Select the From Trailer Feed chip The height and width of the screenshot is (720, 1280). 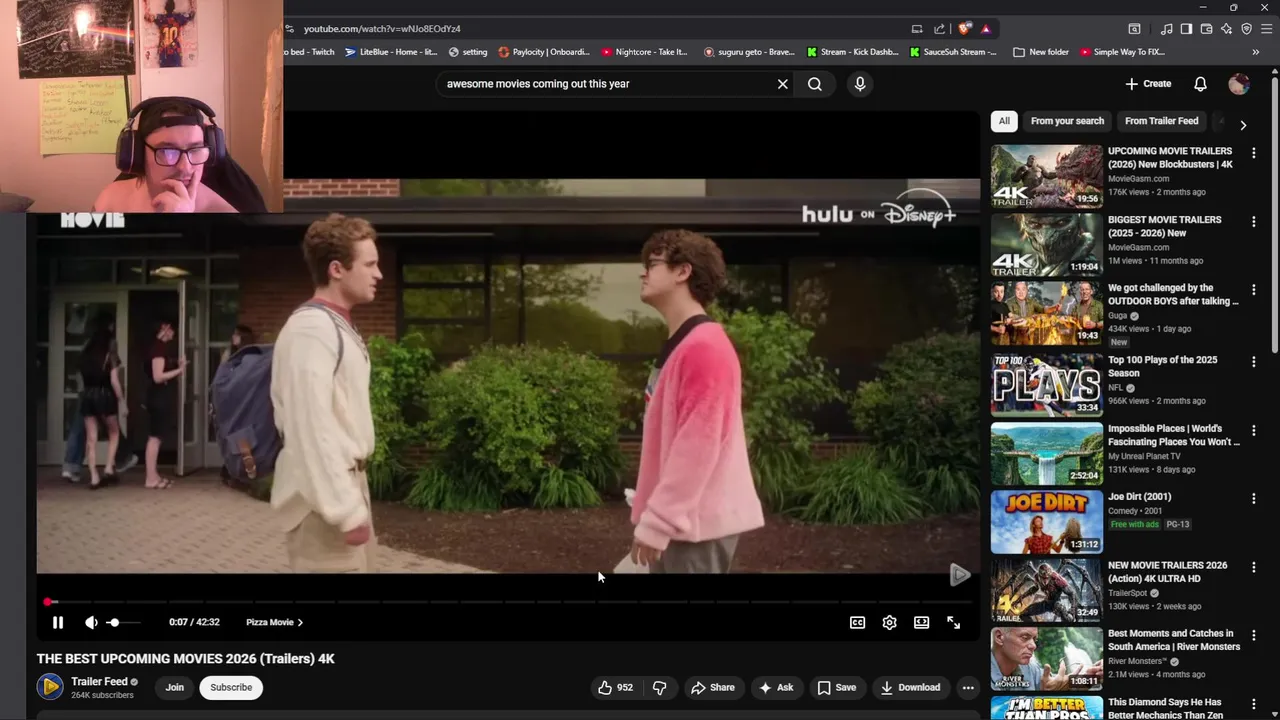(x=1161, y=121)
